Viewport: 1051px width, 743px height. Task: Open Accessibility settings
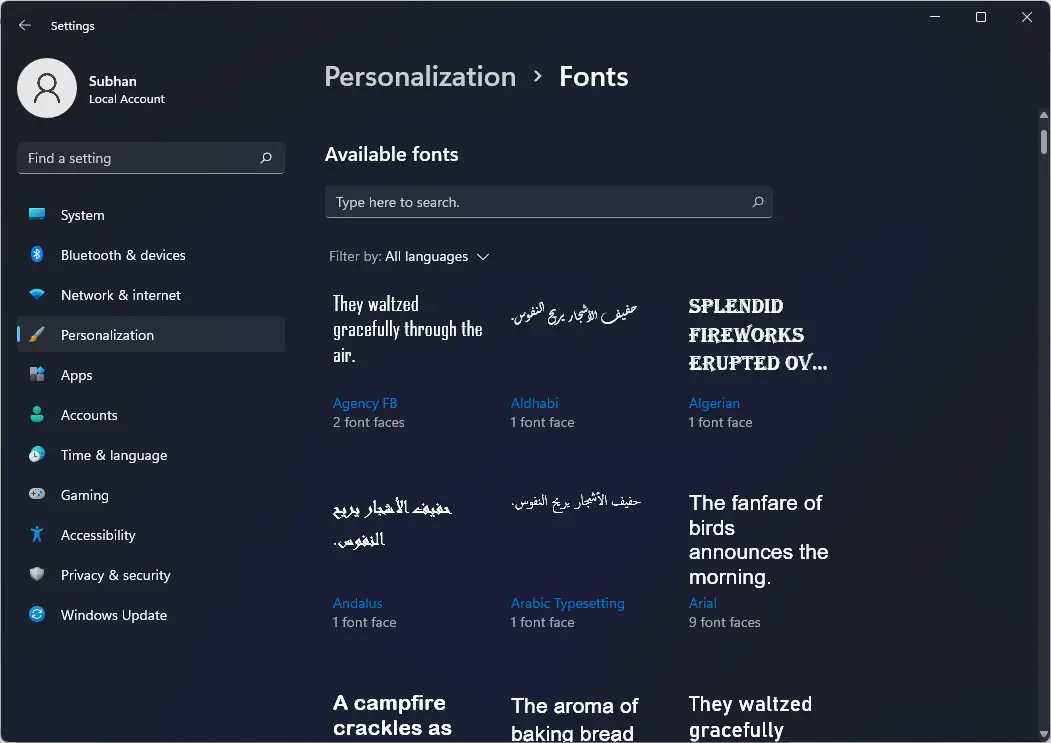coord(36,535)
